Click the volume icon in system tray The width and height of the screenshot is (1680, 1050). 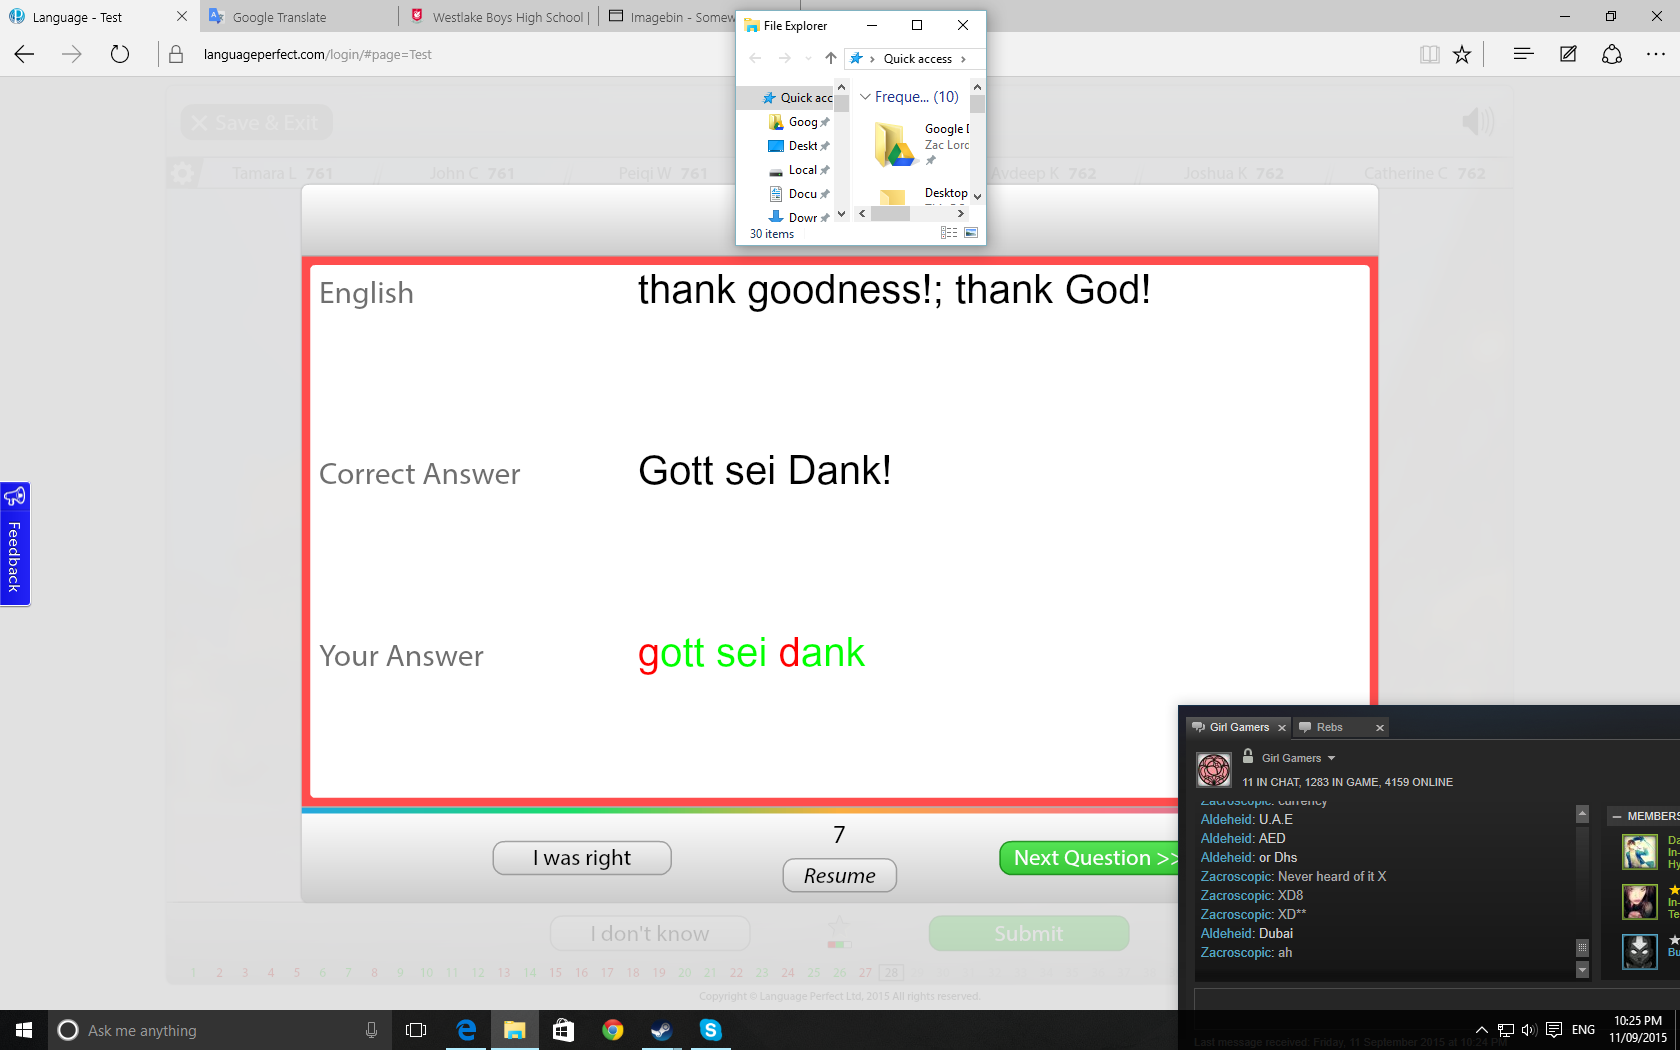(x=1529, y=1030)
